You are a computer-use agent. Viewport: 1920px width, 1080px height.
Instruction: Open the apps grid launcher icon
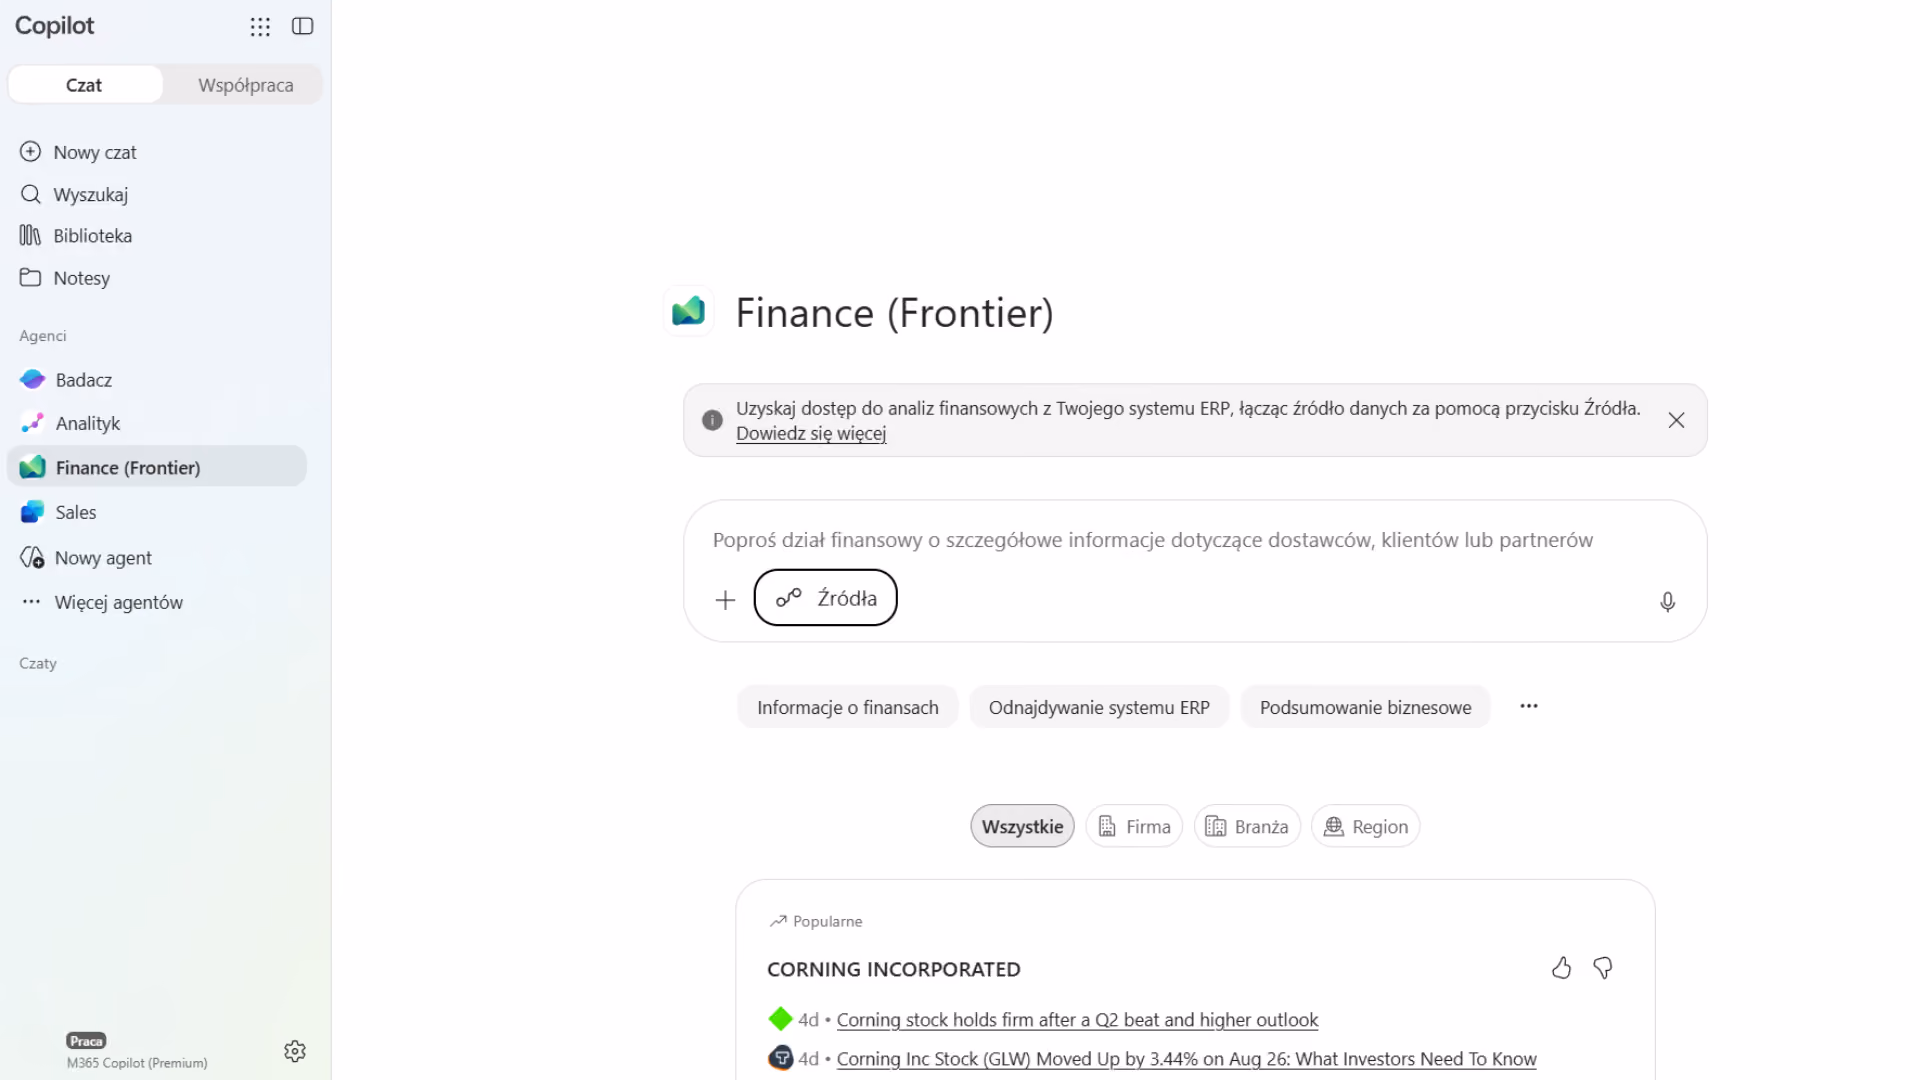[260, 27]
